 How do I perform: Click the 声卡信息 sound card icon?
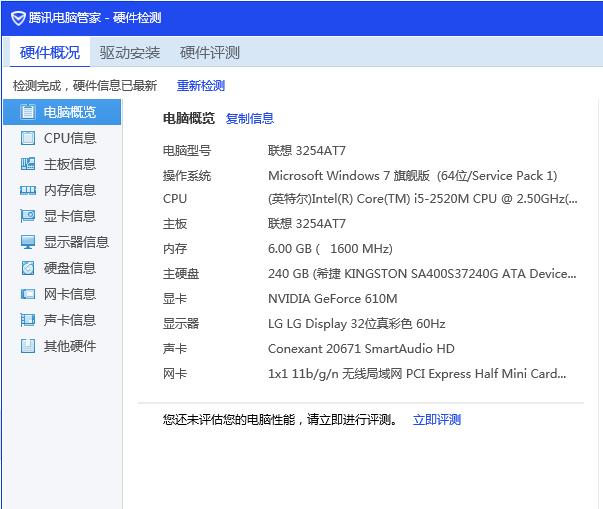(x=28, y=320)
